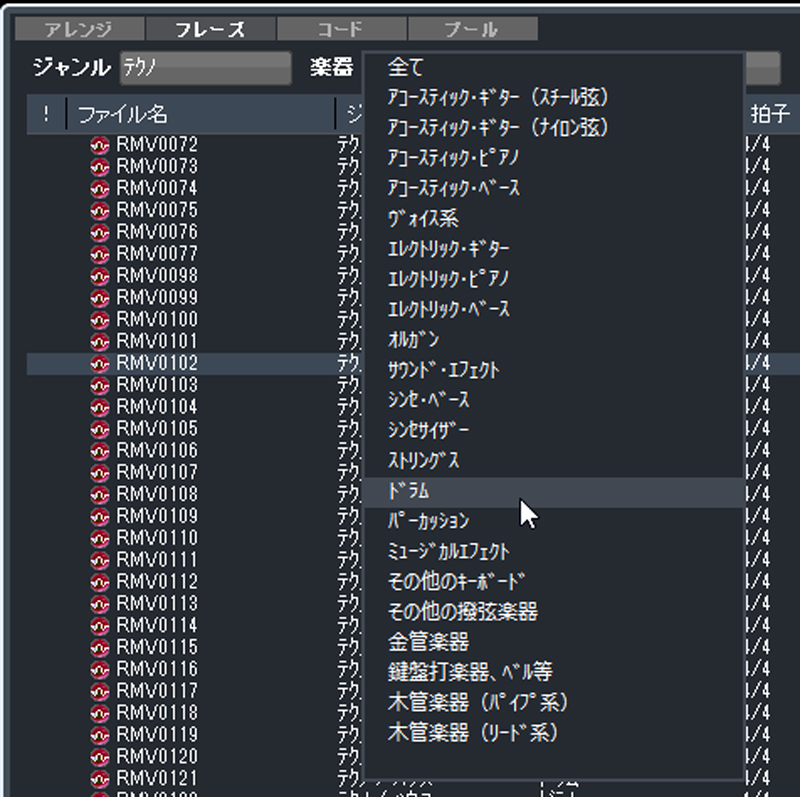Choose ヴォイス系 in the instrument list
Viewport: 800px width, 797px height.
click(554, 219)
